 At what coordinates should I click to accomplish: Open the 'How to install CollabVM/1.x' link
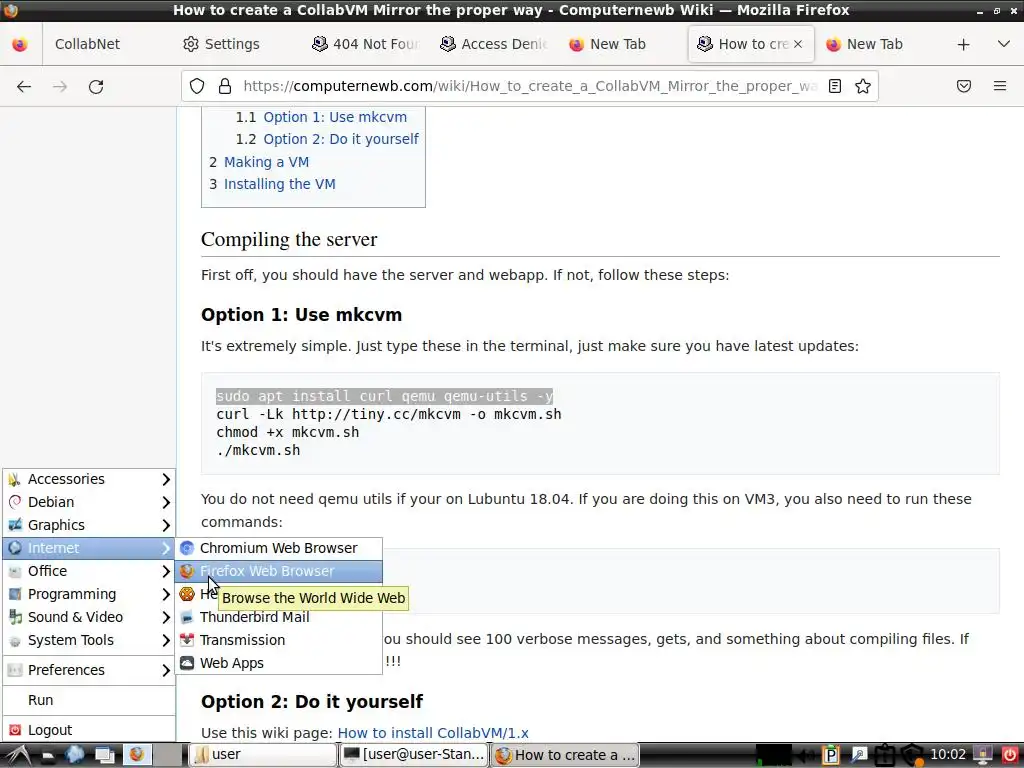433,733
